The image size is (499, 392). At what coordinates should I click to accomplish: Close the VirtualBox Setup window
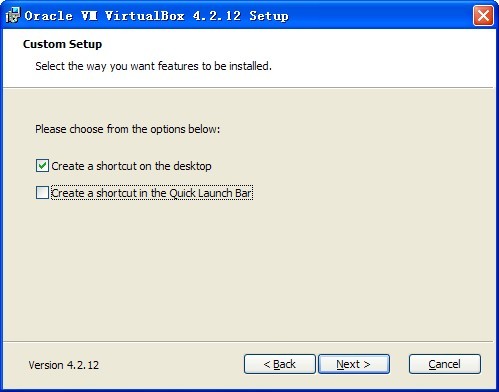(483, 15)
